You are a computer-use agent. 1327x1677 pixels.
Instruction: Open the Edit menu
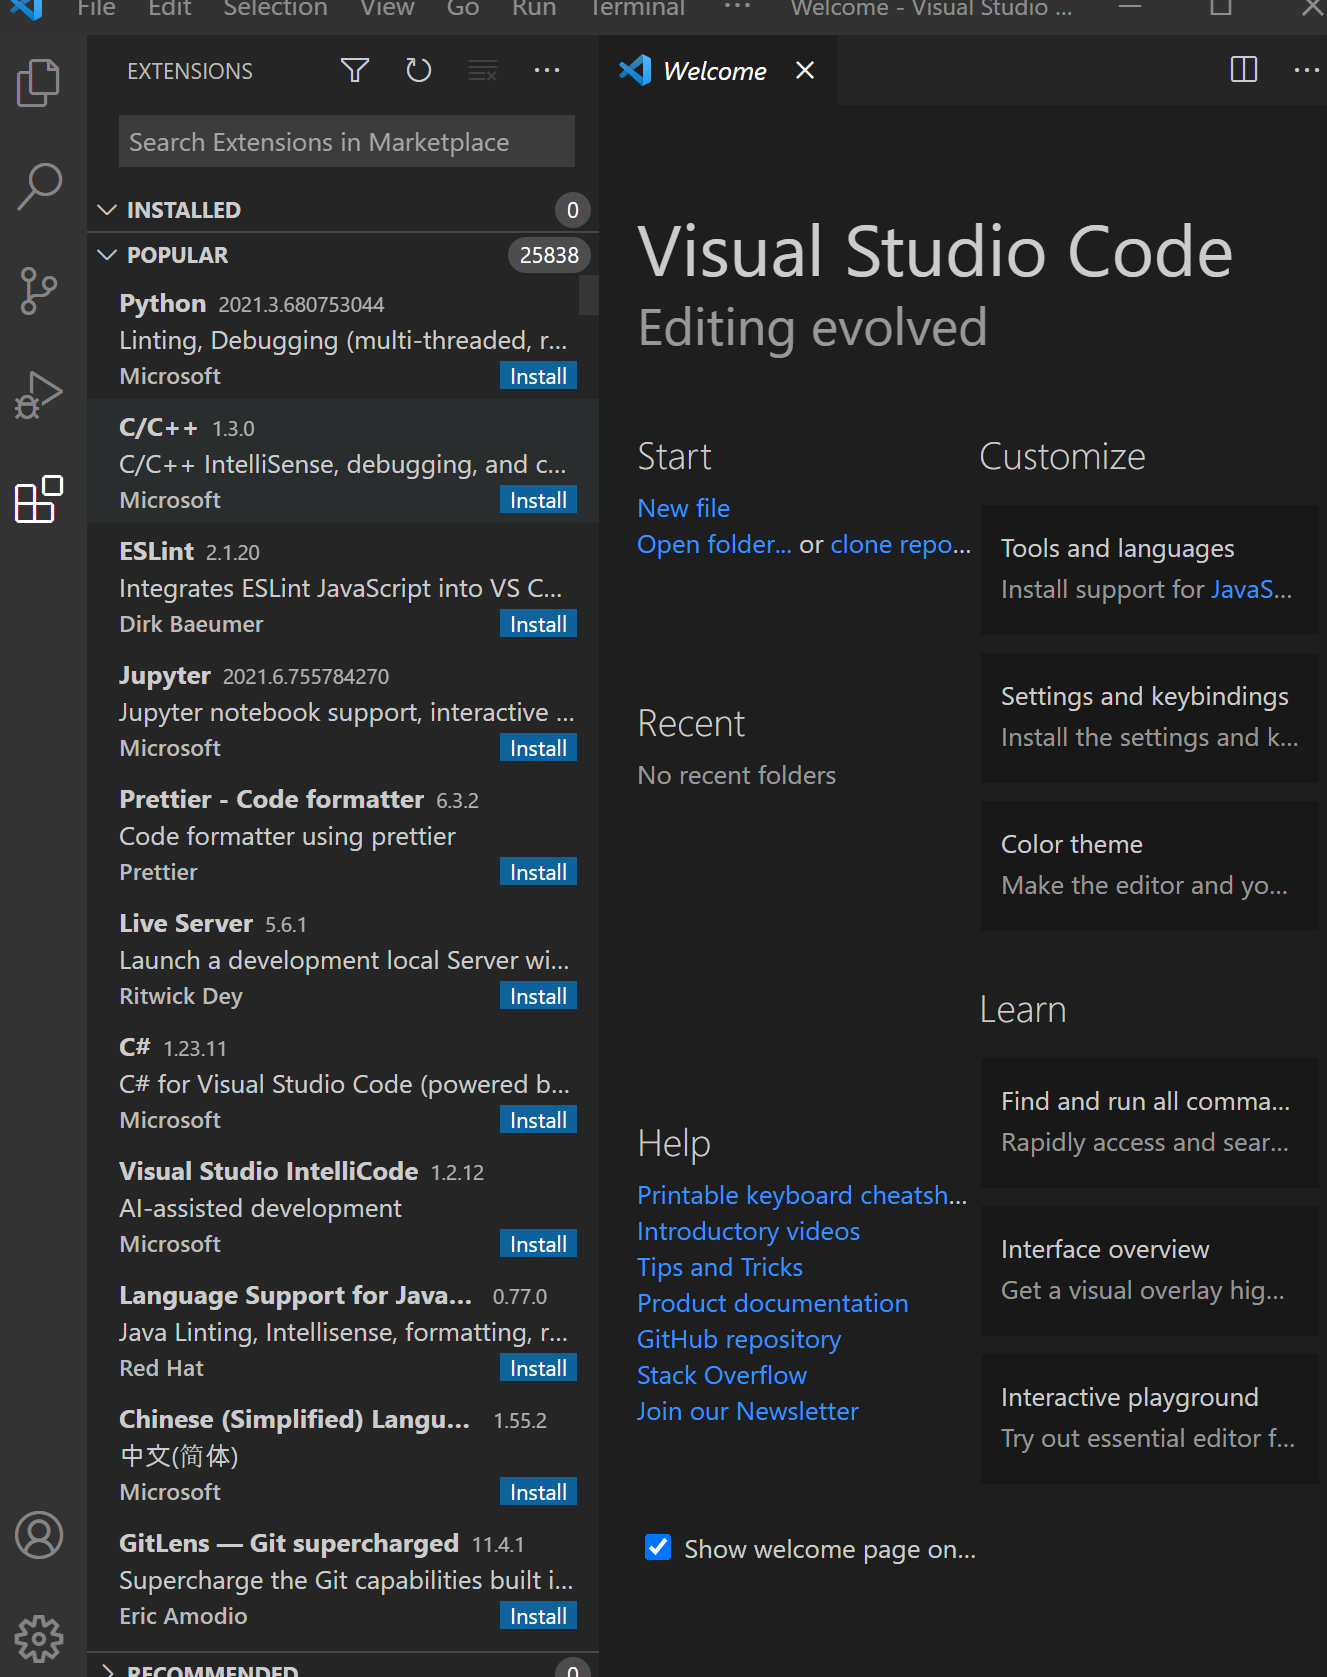pyautogui.click(x=170, y=9)
